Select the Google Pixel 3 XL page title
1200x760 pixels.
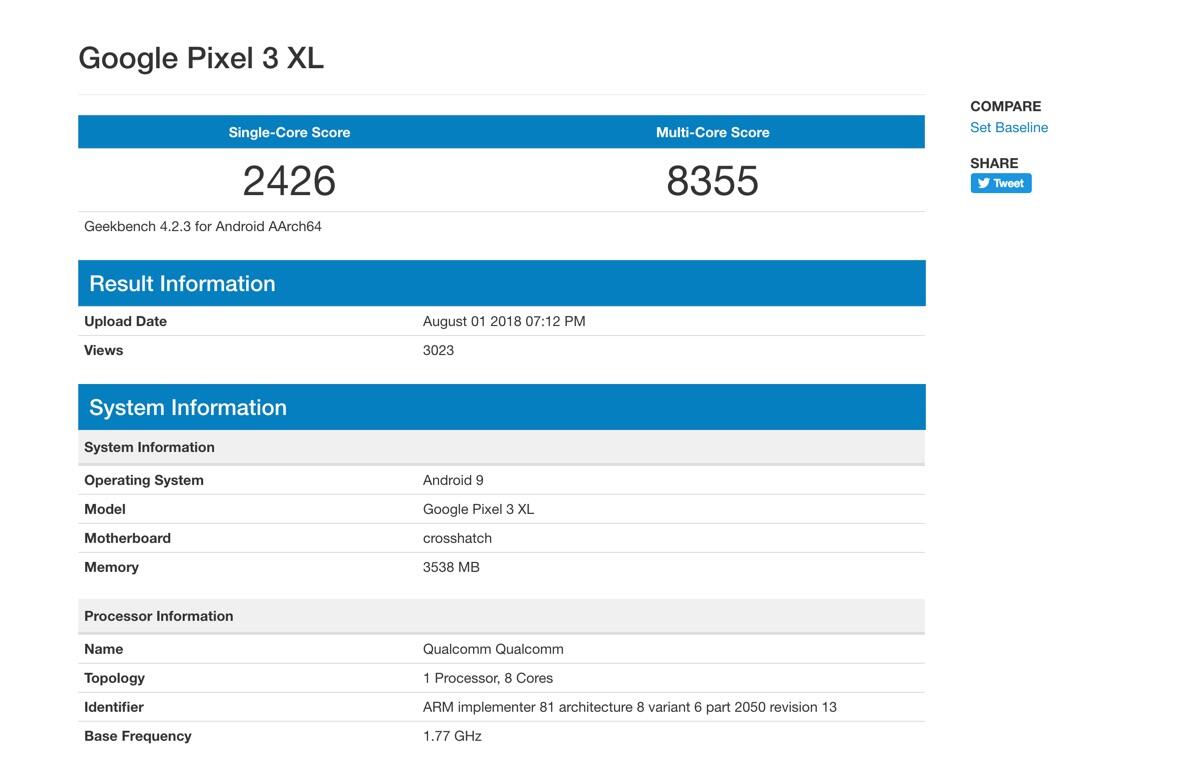pos(201,58)
